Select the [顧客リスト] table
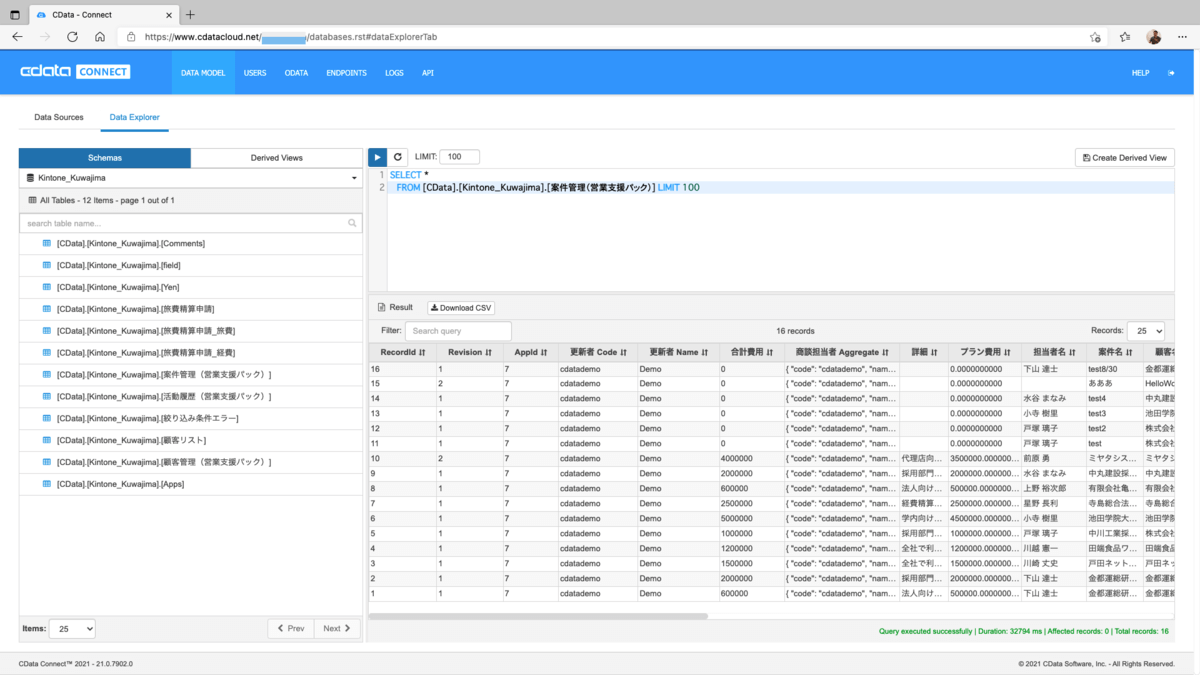The image size is (1200, 675). click(x=132, y=440)
